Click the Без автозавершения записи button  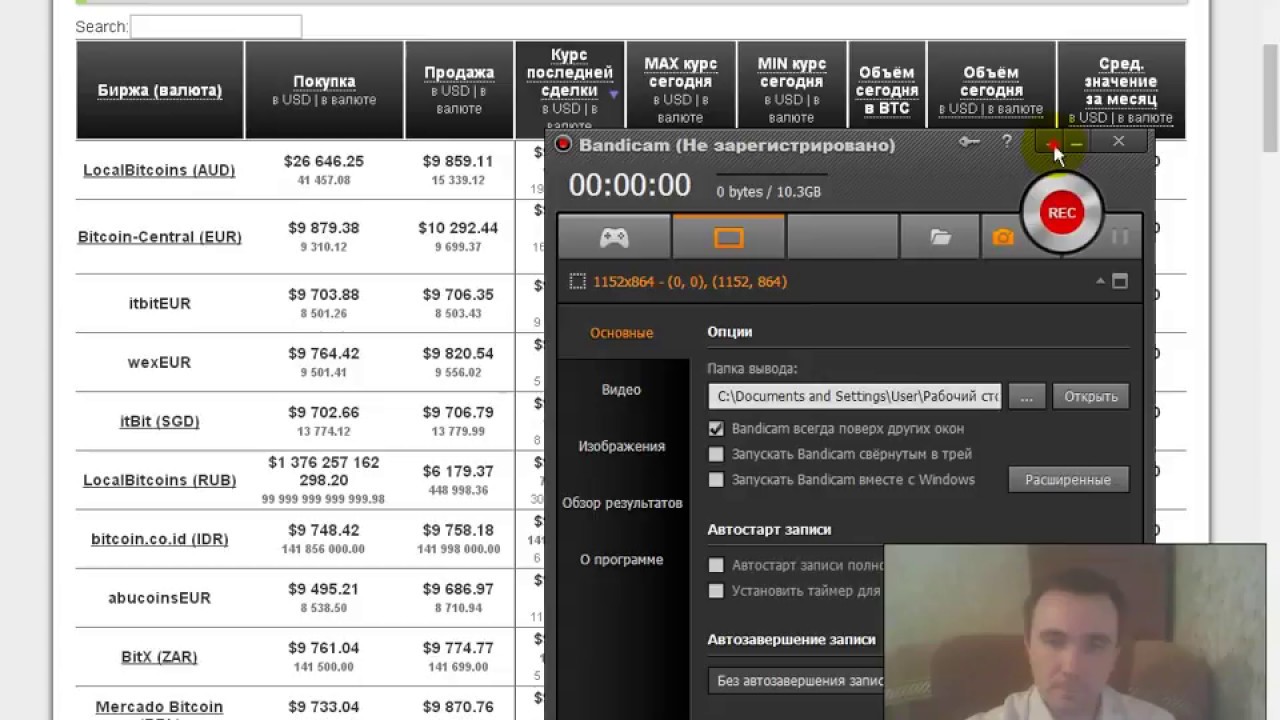797,681
